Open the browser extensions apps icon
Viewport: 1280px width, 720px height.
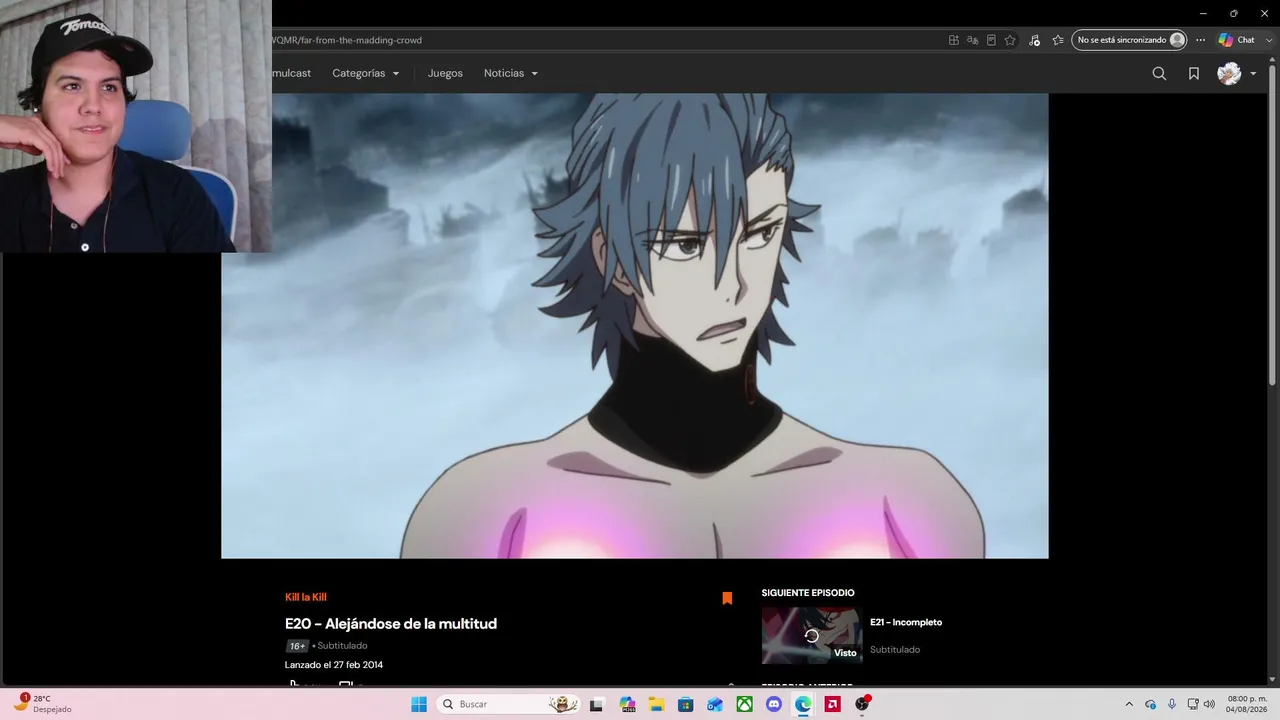(x=954, y=40)
